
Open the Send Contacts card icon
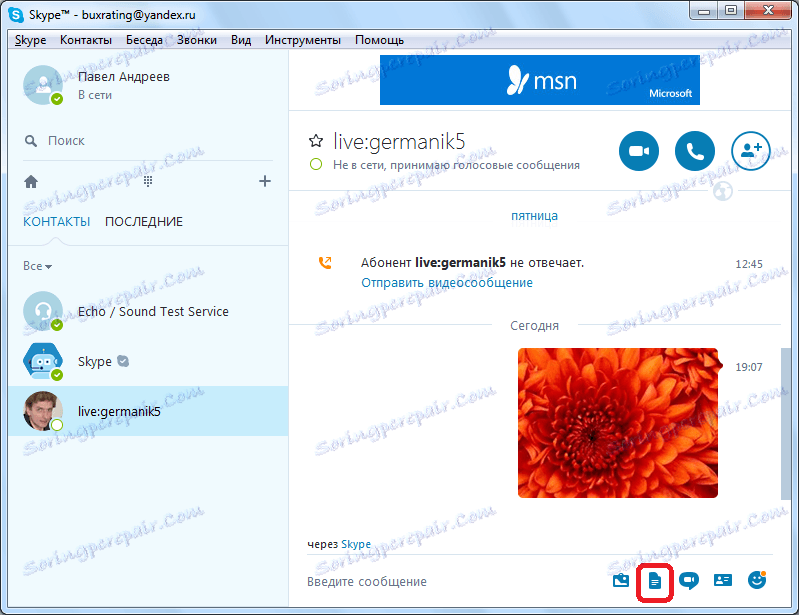(723, 580)
